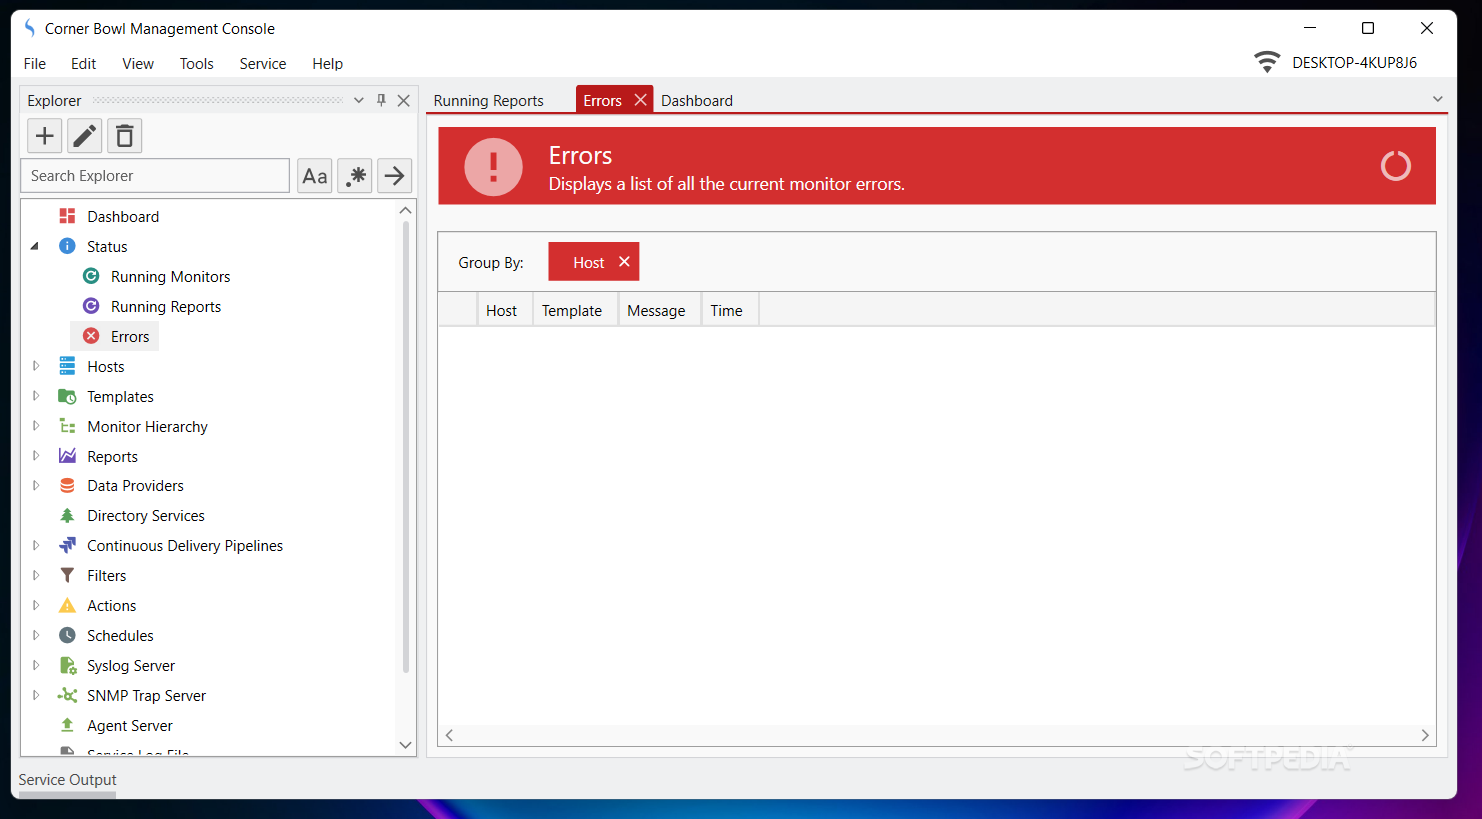Toggle match case Aa search option
This screenshot has width=1482, height=819.
pos(315,176)
